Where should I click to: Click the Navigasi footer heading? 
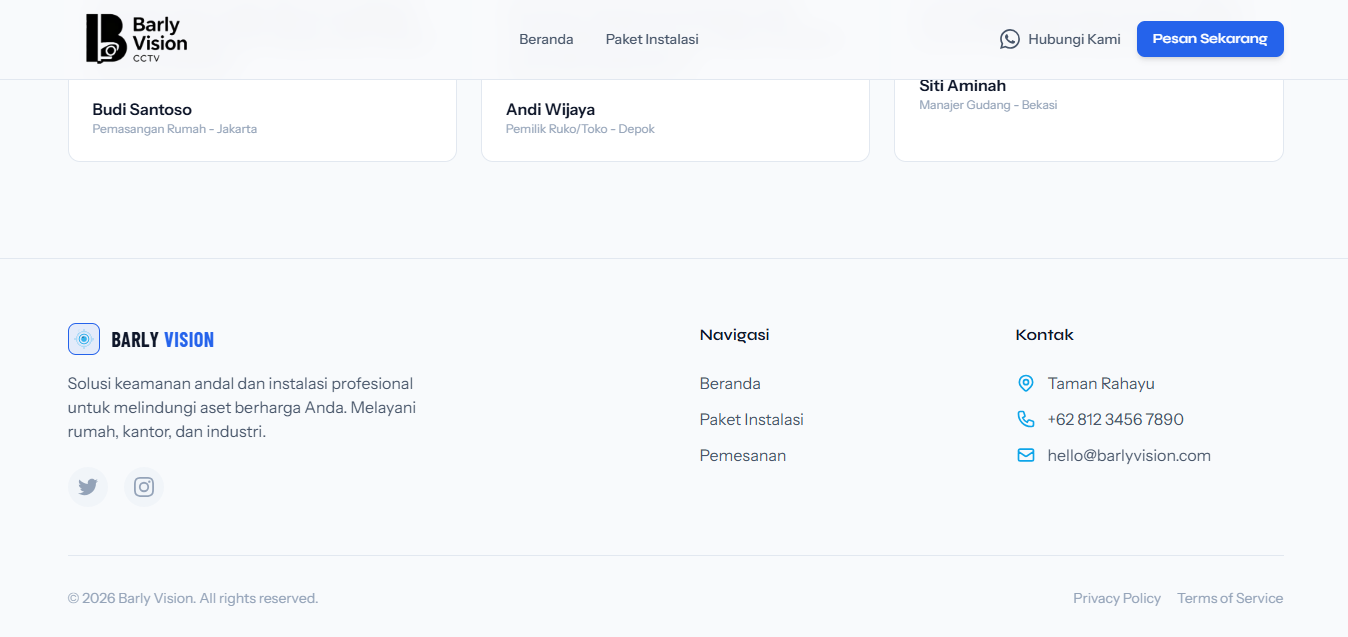735,335
